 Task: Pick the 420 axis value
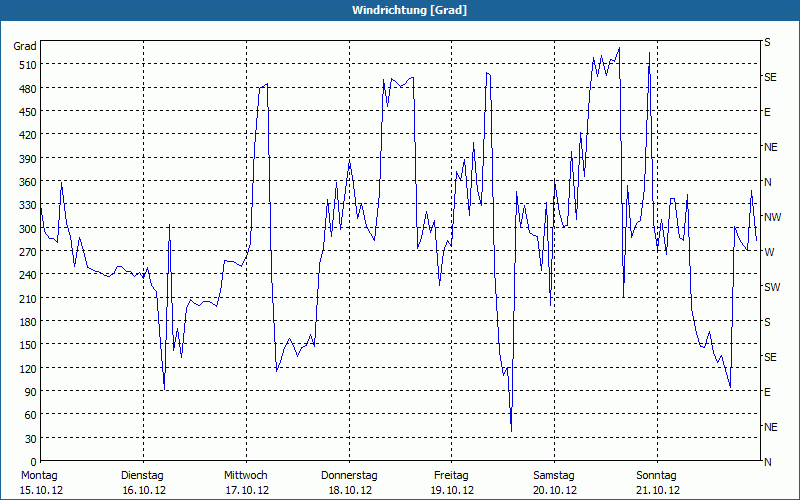28,135
